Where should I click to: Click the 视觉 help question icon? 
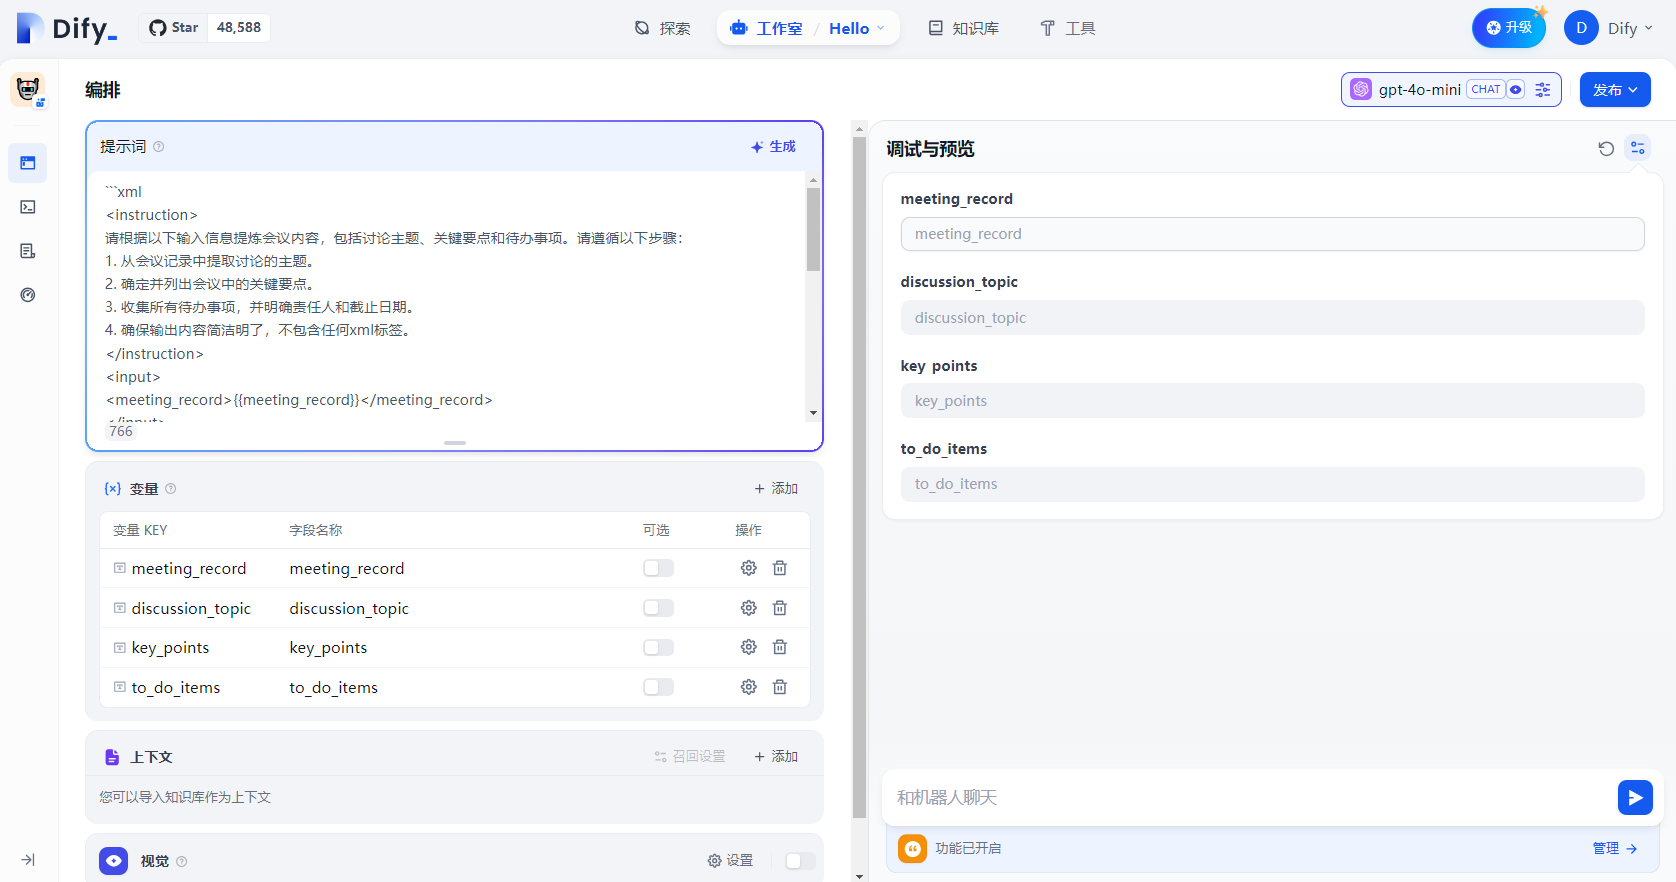tap(182, 862)
